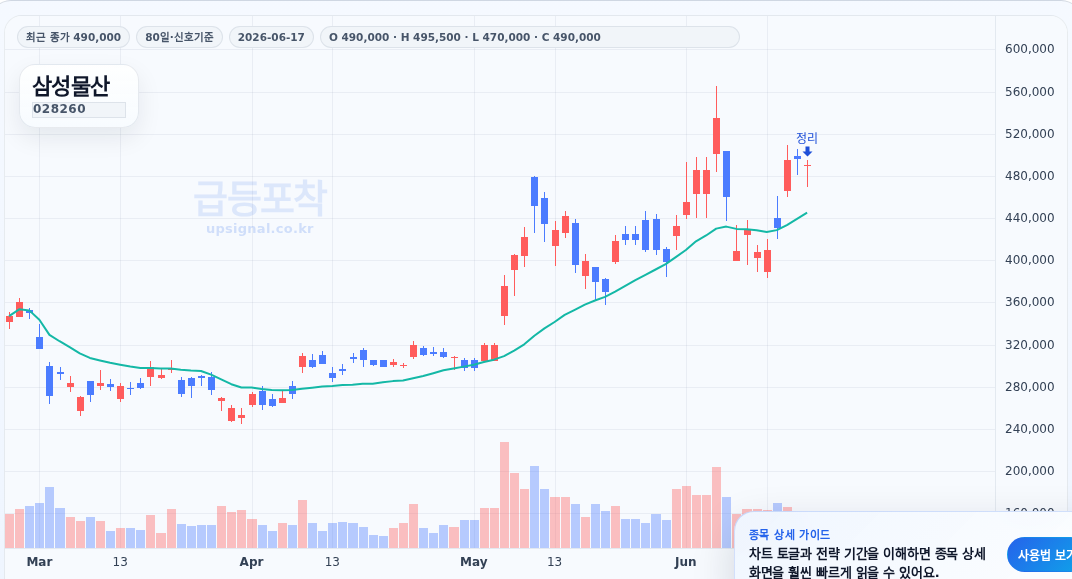Click the 종목 상세 가이드 heading

[789, 535]
